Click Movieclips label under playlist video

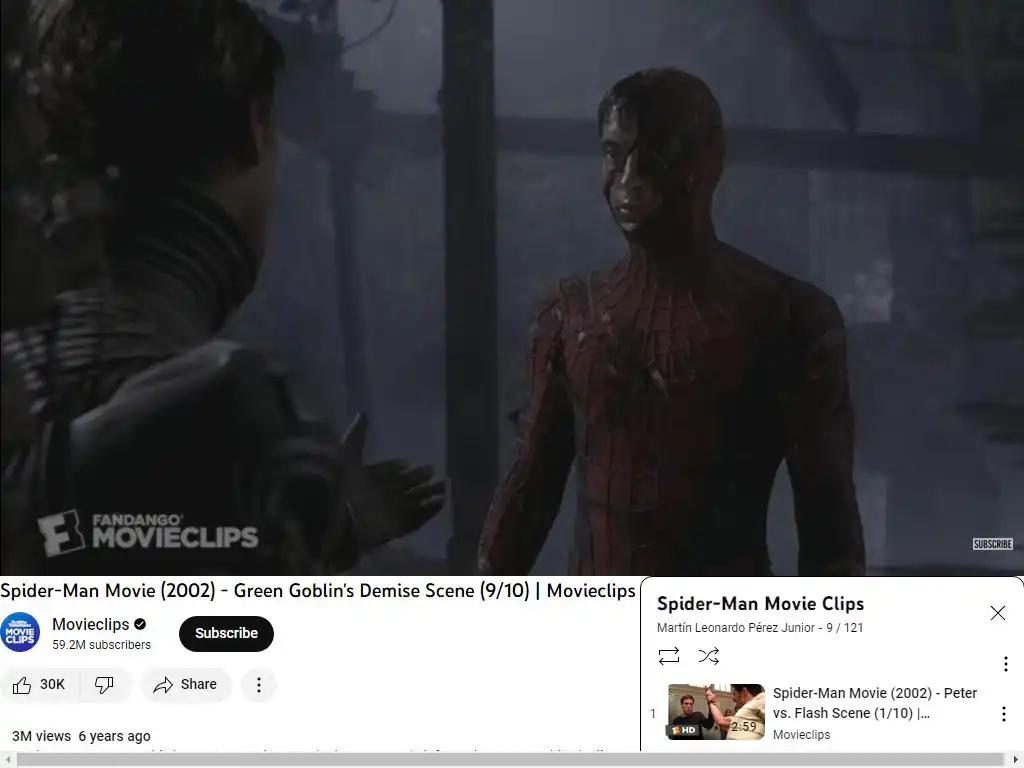click(x=801, y=735)
